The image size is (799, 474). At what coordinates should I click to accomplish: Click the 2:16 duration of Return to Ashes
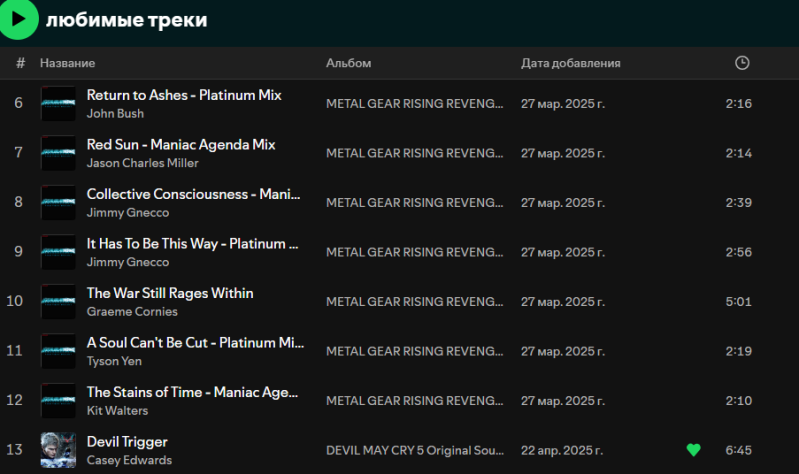pos(738,103)
